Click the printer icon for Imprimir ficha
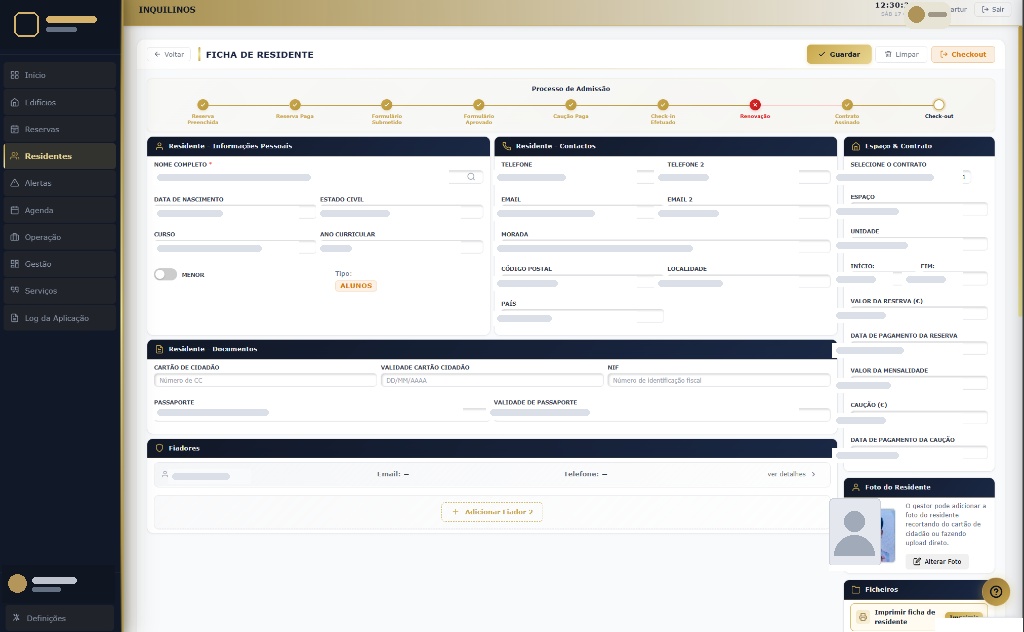The width and height of the screenshot is (1024, 632). point(863,617)
